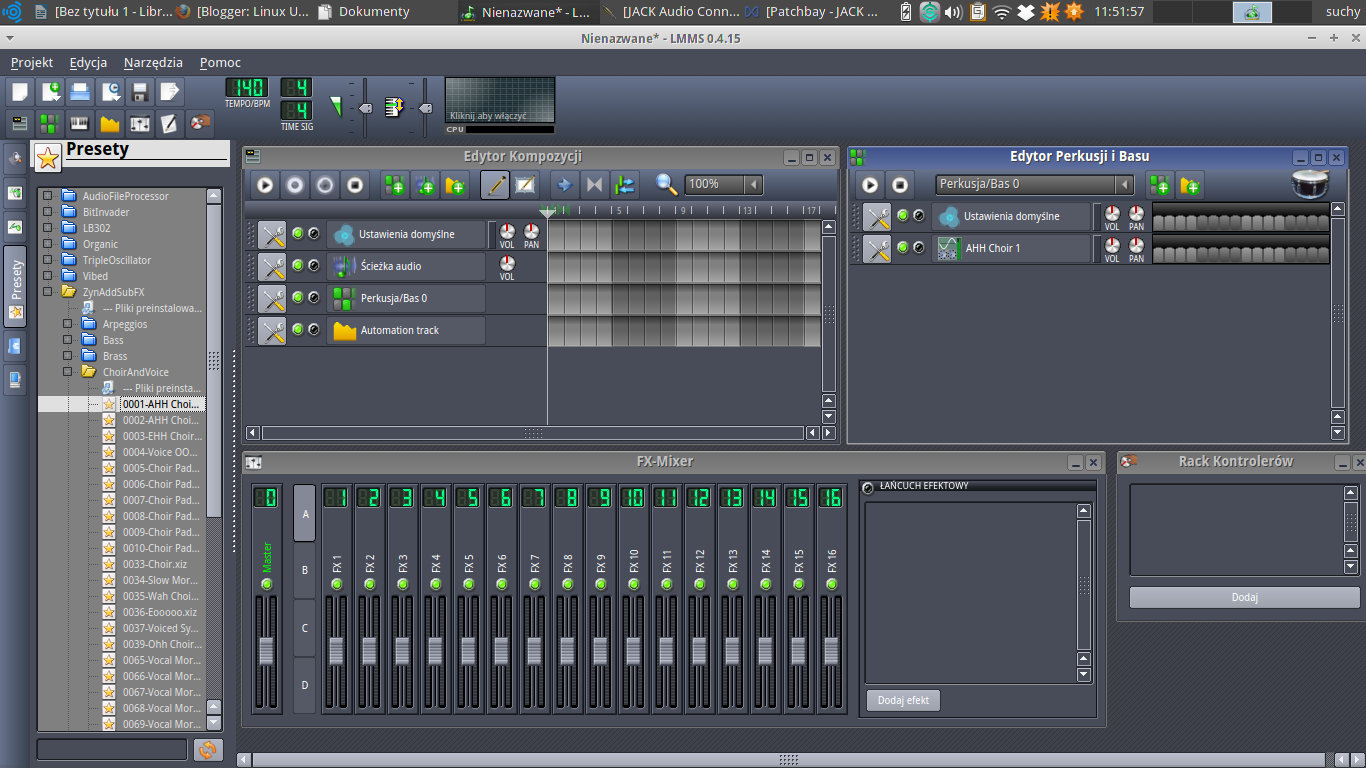Open the Projekt menu

pyautogui.click(x=31, y=62)
